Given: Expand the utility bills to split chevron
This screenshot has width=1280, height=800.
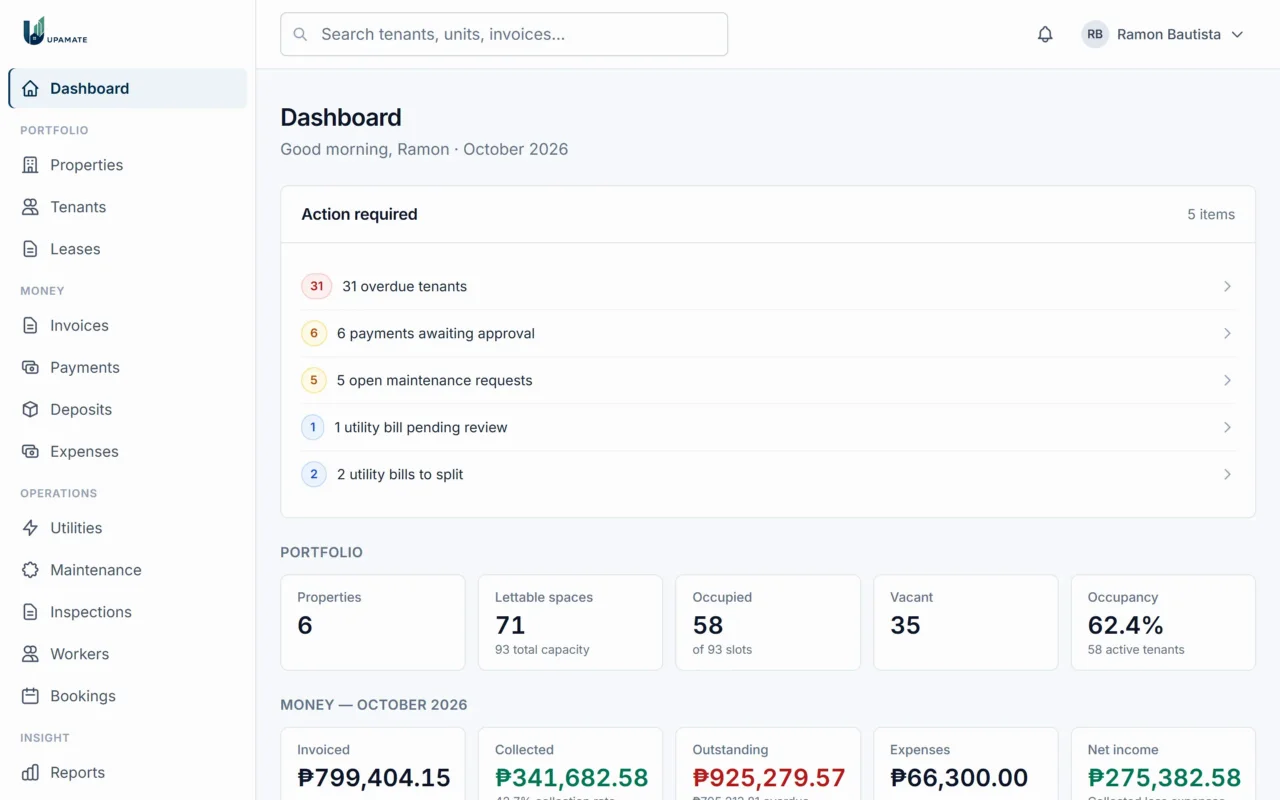Looking at the screenshot, I should 1227,474.
